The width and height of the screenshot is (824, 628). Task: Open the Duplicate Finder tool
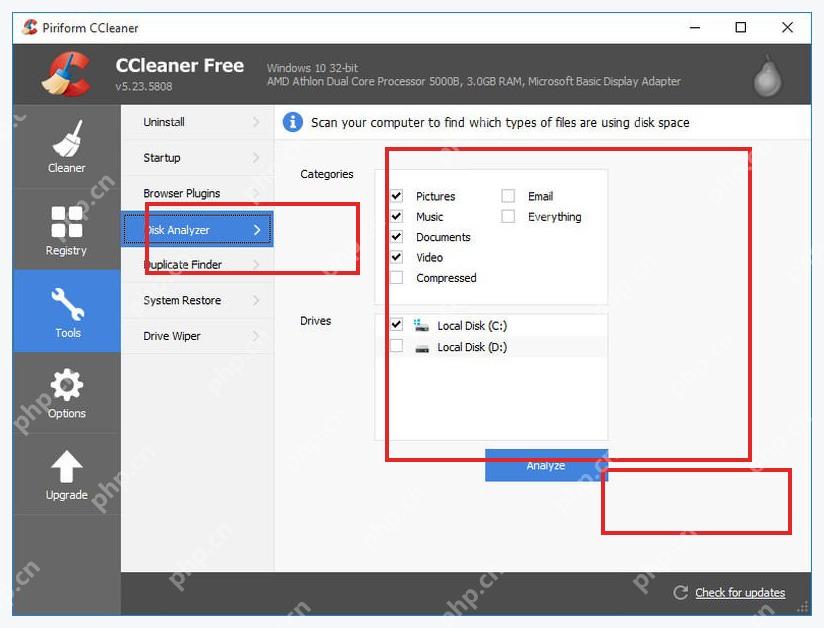(x=198, y=265)
